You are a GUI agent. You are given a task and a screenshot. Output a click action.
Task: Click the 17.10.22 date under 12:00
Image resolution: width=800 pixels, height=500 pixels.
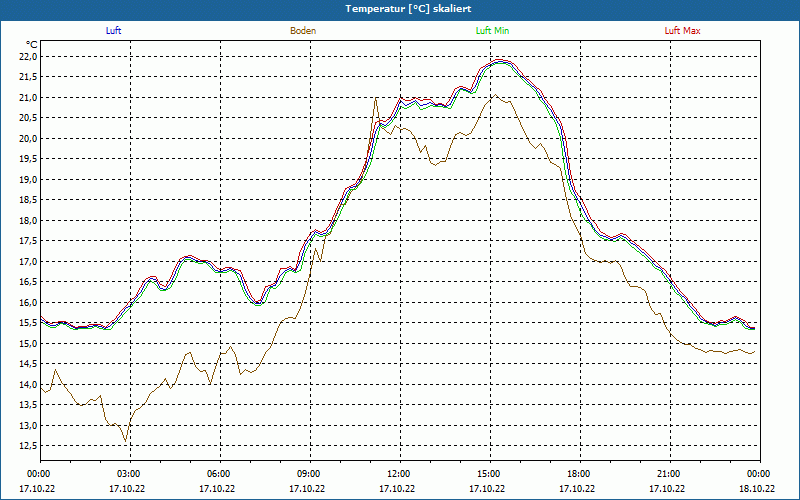397,488
